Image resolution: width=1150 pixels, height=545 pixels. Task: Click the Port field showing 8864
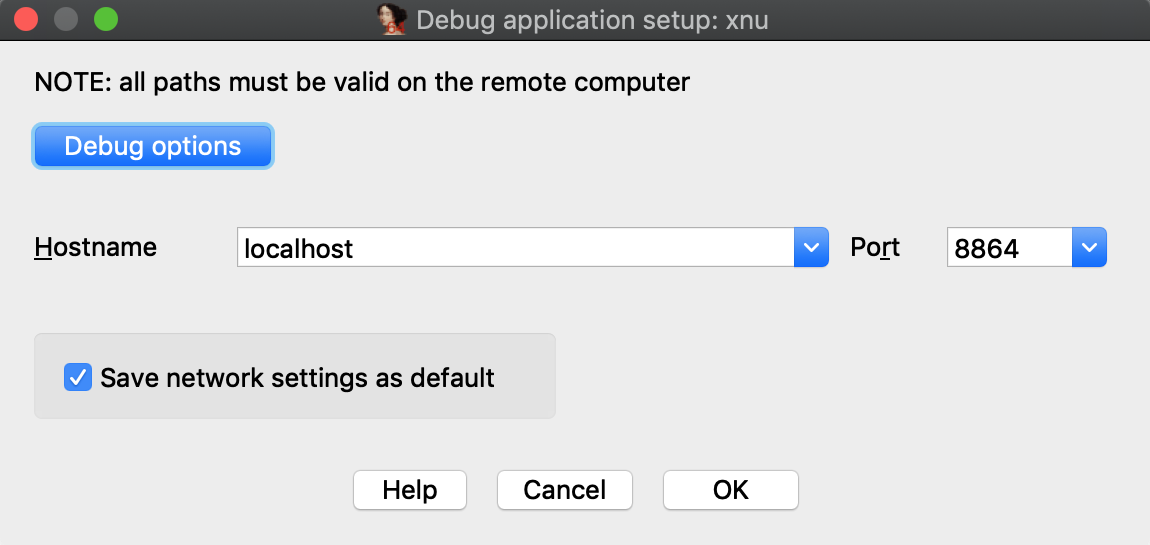(x=1009, y=248)
